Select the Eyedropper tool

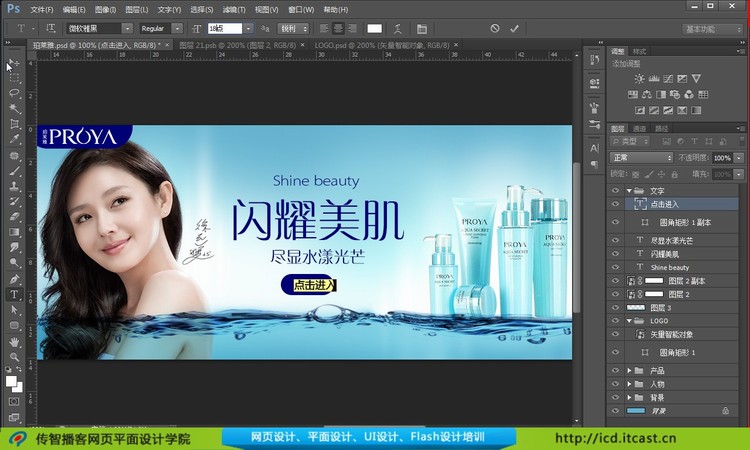(x=14, y=139)
